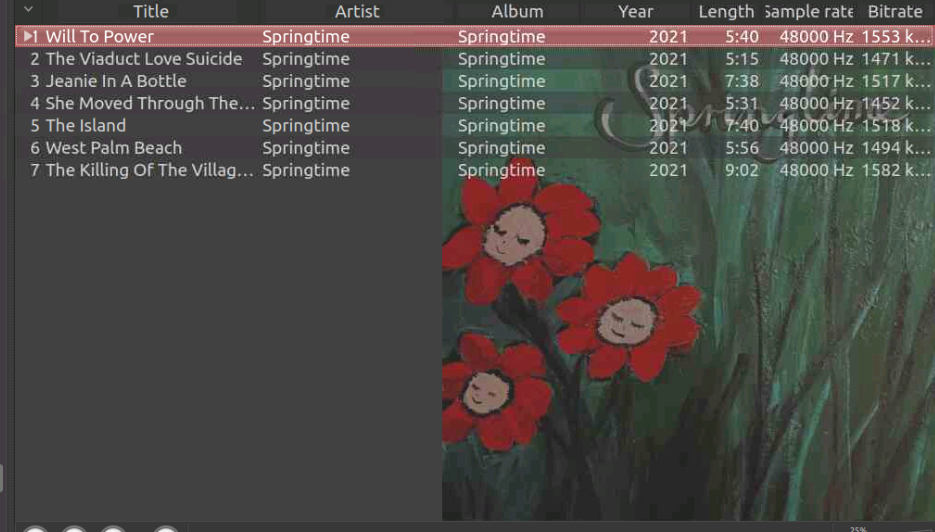Select the track titled The Island
This screenshot has width=935, height=532.
pyautogui.click(x=86, y=125)
